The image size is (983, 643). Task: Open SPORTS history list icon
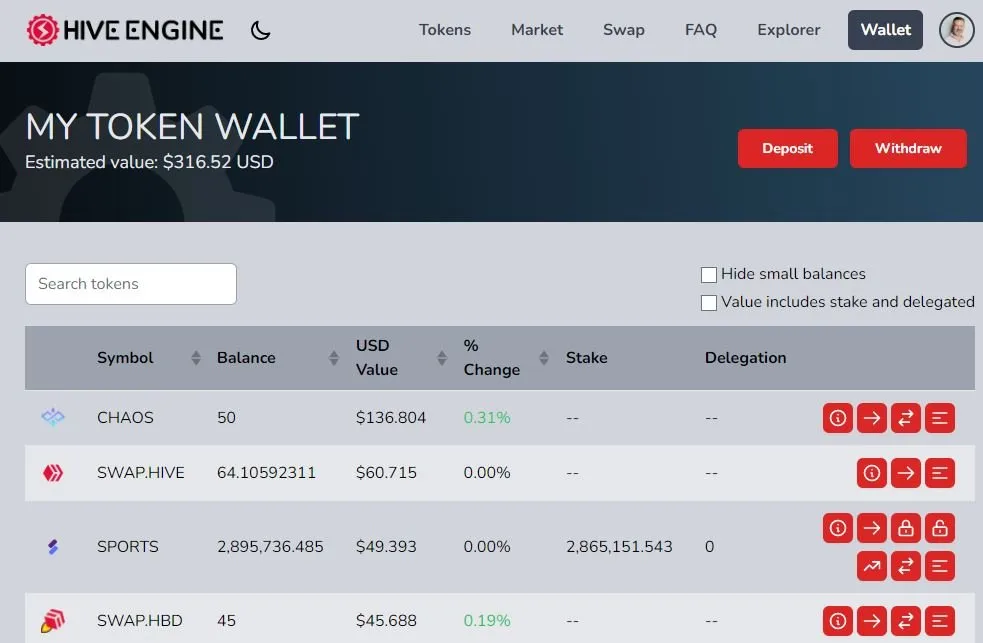939,567
